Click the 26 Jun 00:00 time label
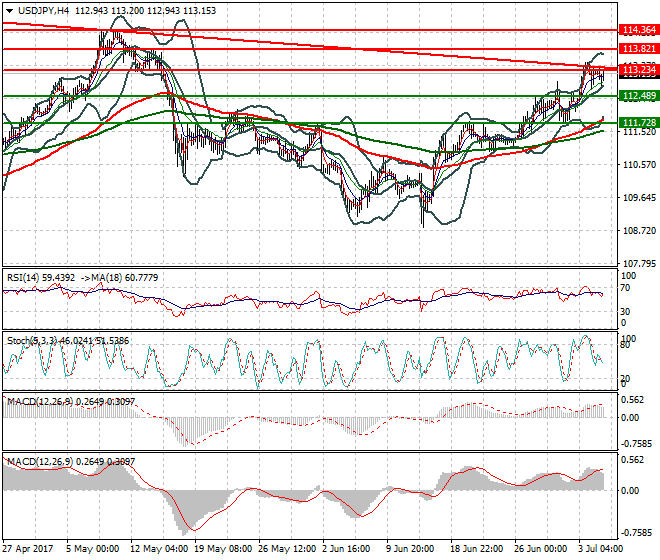Screen dimensions: 660x560 [540, 549]
